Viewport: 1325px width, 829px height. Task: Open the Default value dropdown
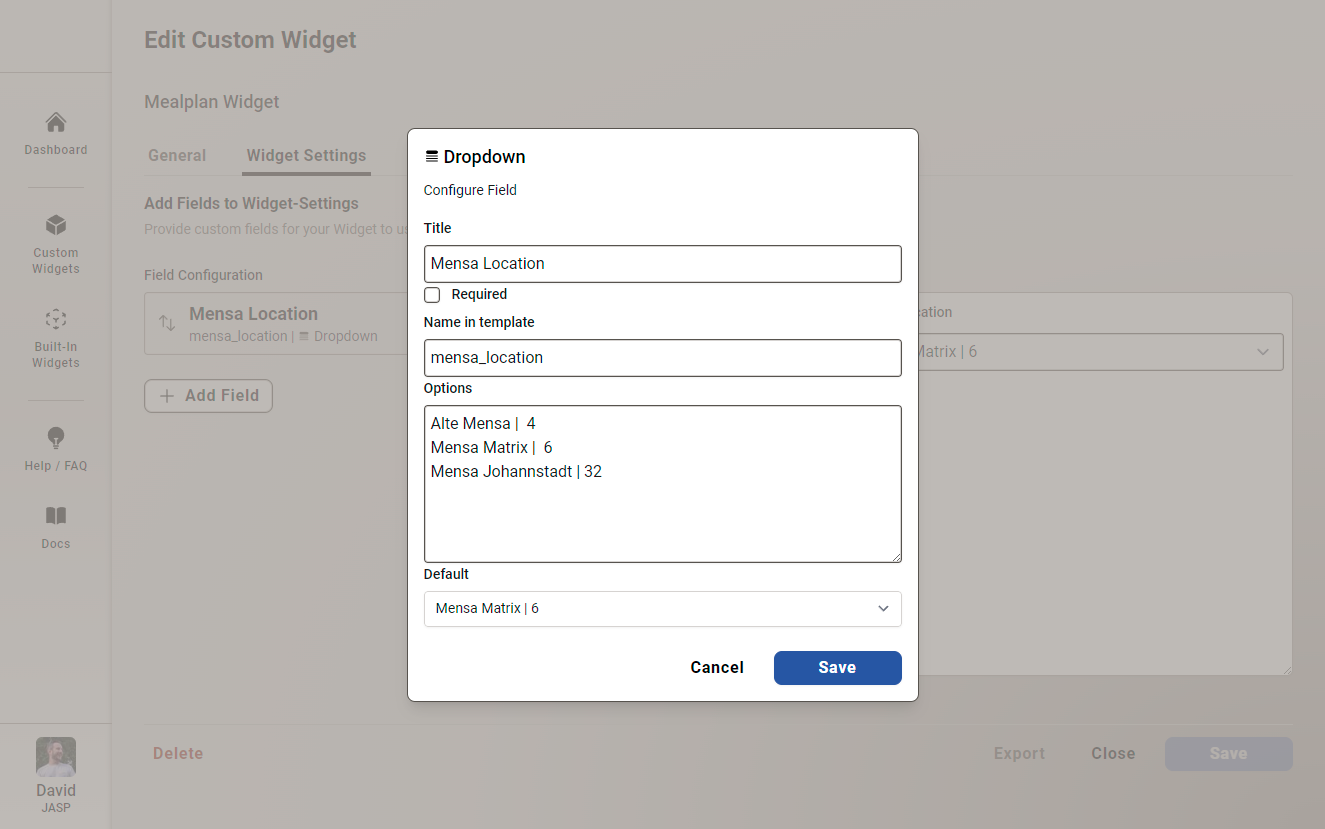pyautogui.click(x=662, y=609)
